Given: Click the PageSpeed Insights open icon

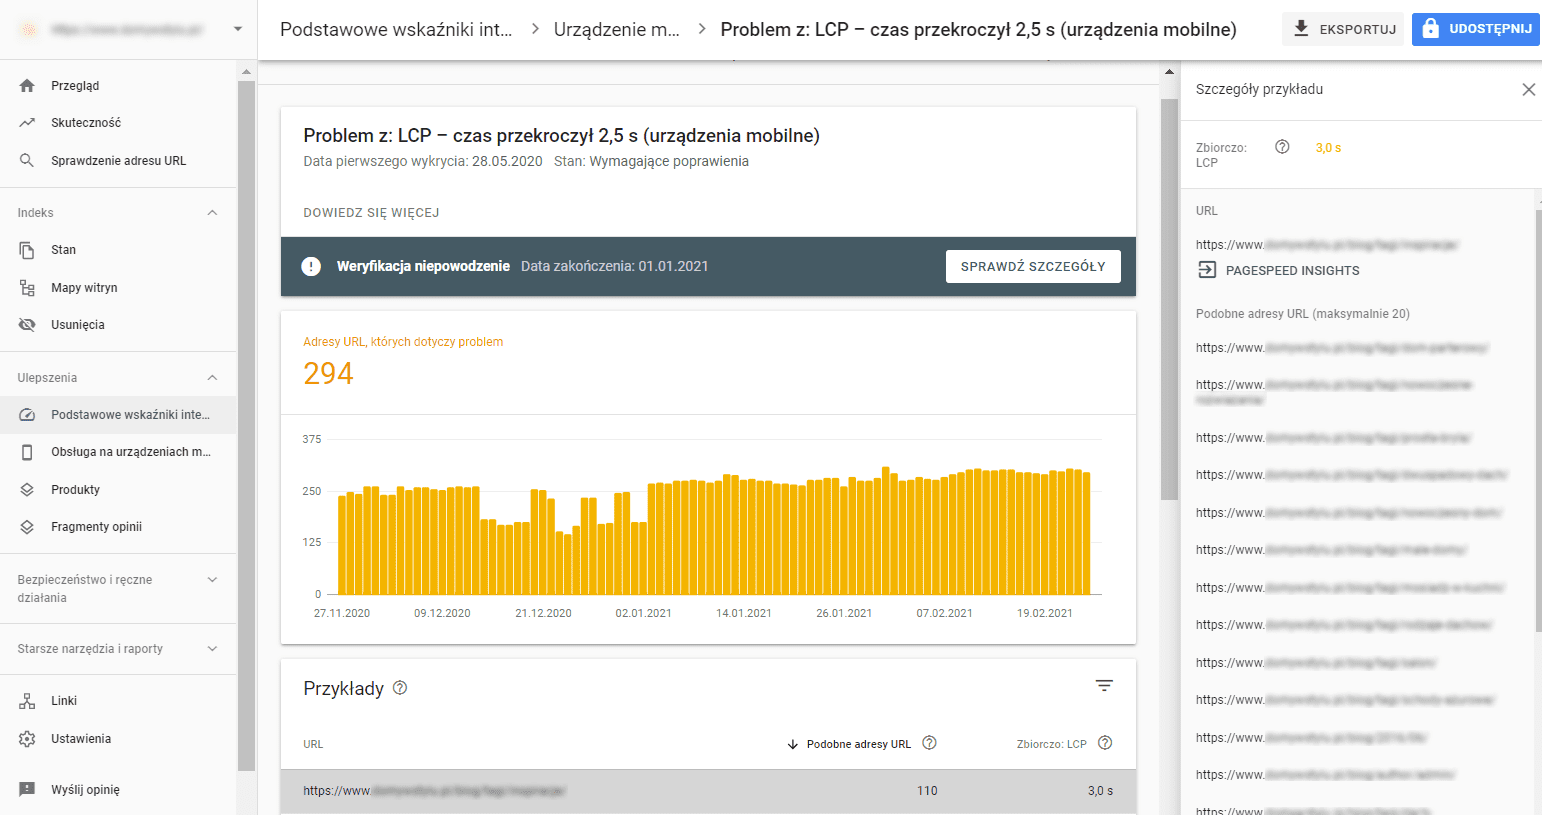Looking at the screenshot, I should tap(1207, 270).
